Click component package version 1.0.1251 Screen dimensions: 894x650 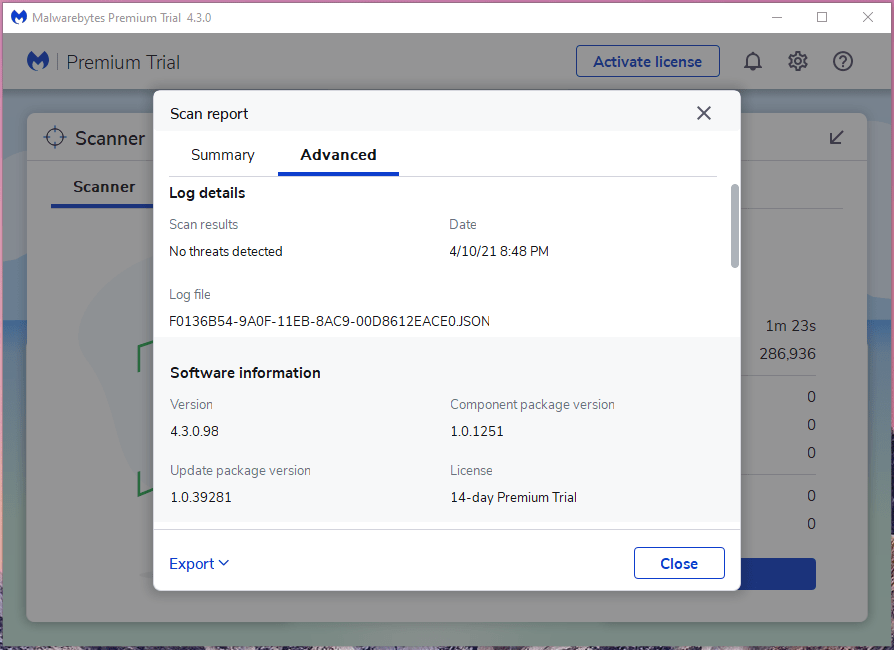(477, 431)
